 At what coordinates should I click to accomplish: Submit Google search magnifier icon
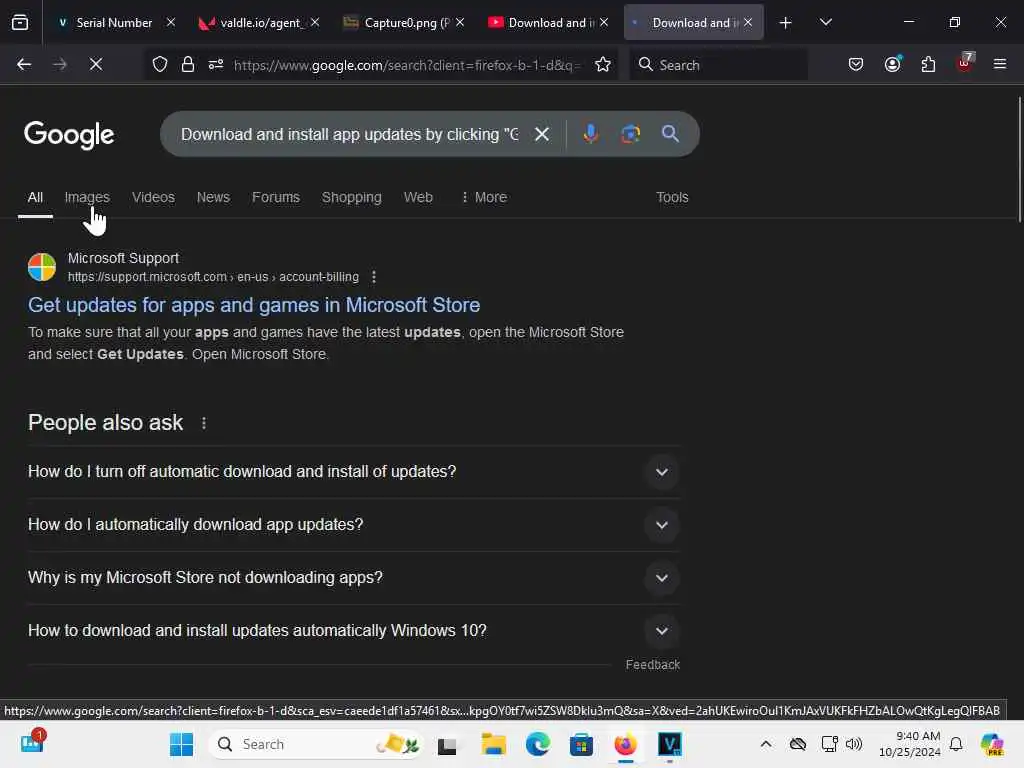pos(670,134)
